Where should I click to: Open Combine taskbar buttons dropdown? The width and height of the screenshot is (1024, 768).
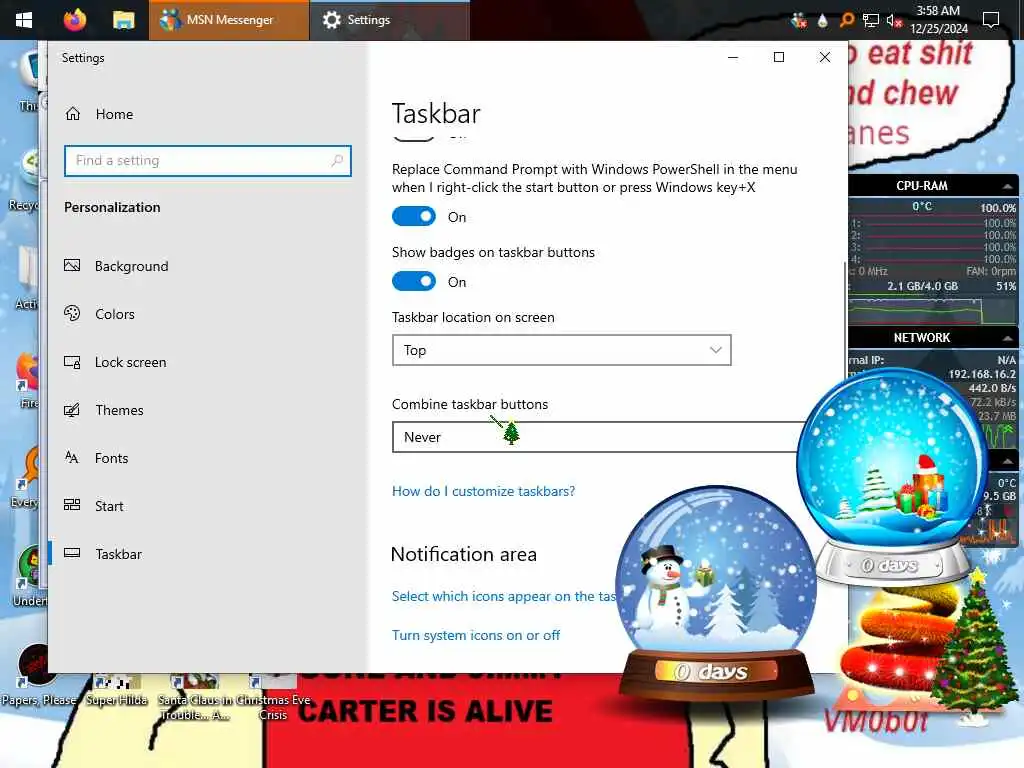click(x=596, y=437)
